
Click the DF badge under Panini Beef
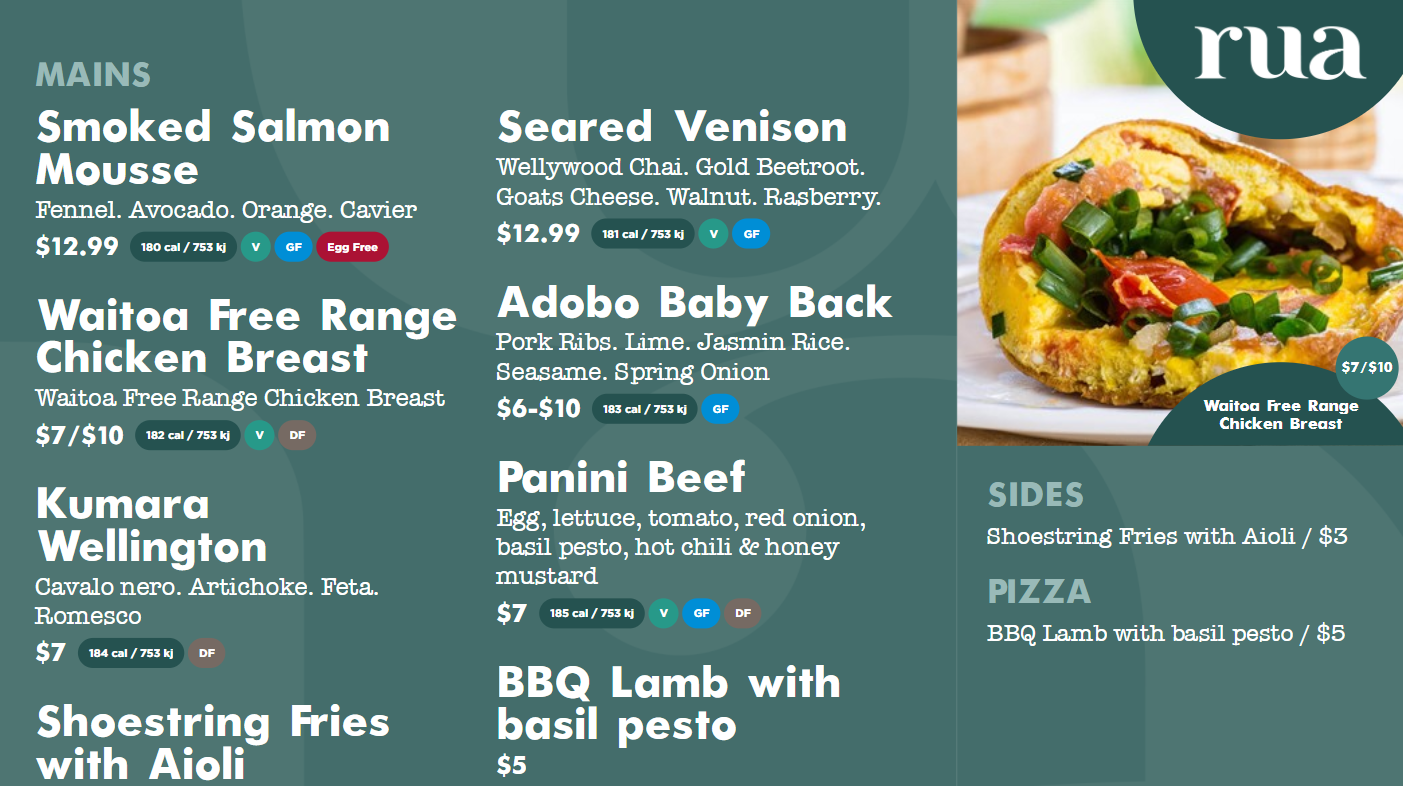743,613
